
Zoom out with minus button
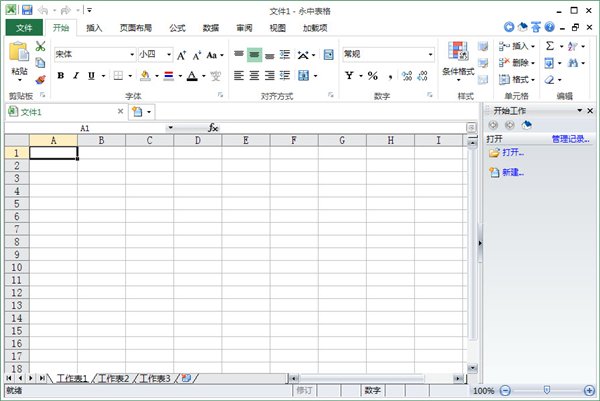pyautogui.click(x=505, y=390)
